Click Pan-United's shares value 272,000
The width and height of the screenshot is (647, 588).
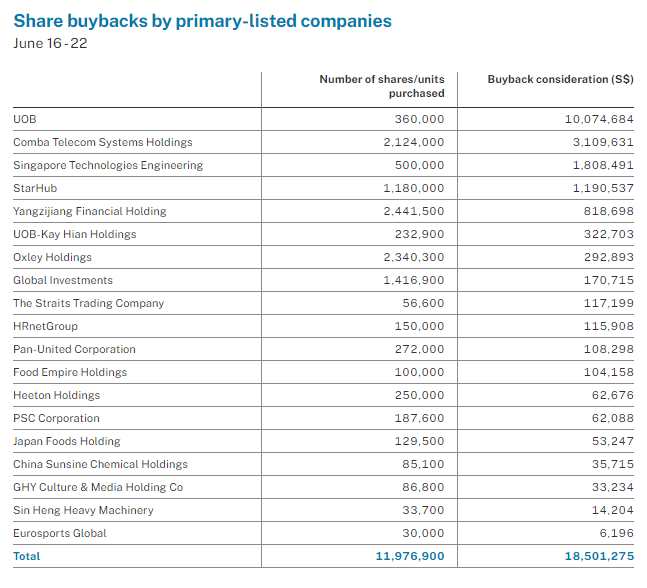[x=419, y=349]
